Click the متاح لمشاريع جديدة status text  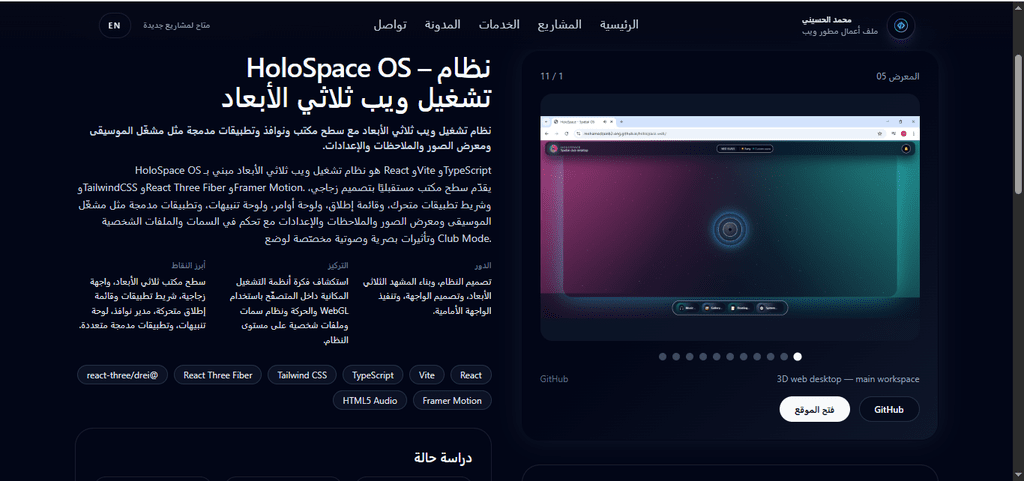(177, 25)
